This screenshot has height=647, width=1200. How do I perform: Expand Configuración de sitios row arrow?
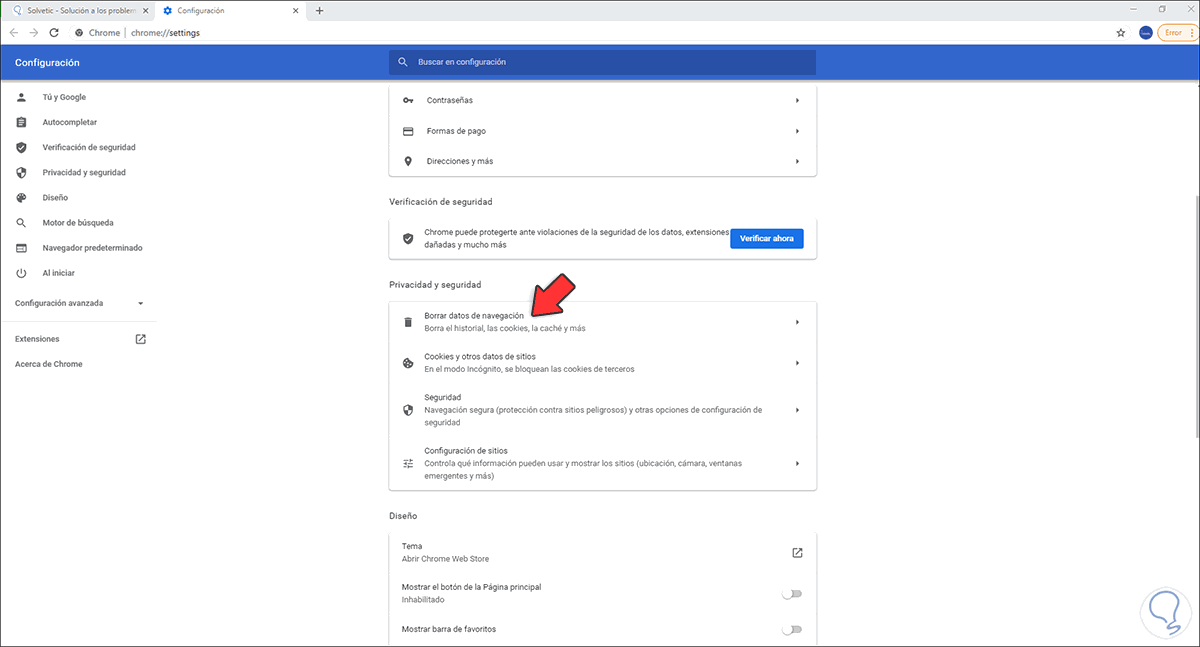(x=797, y=463)
